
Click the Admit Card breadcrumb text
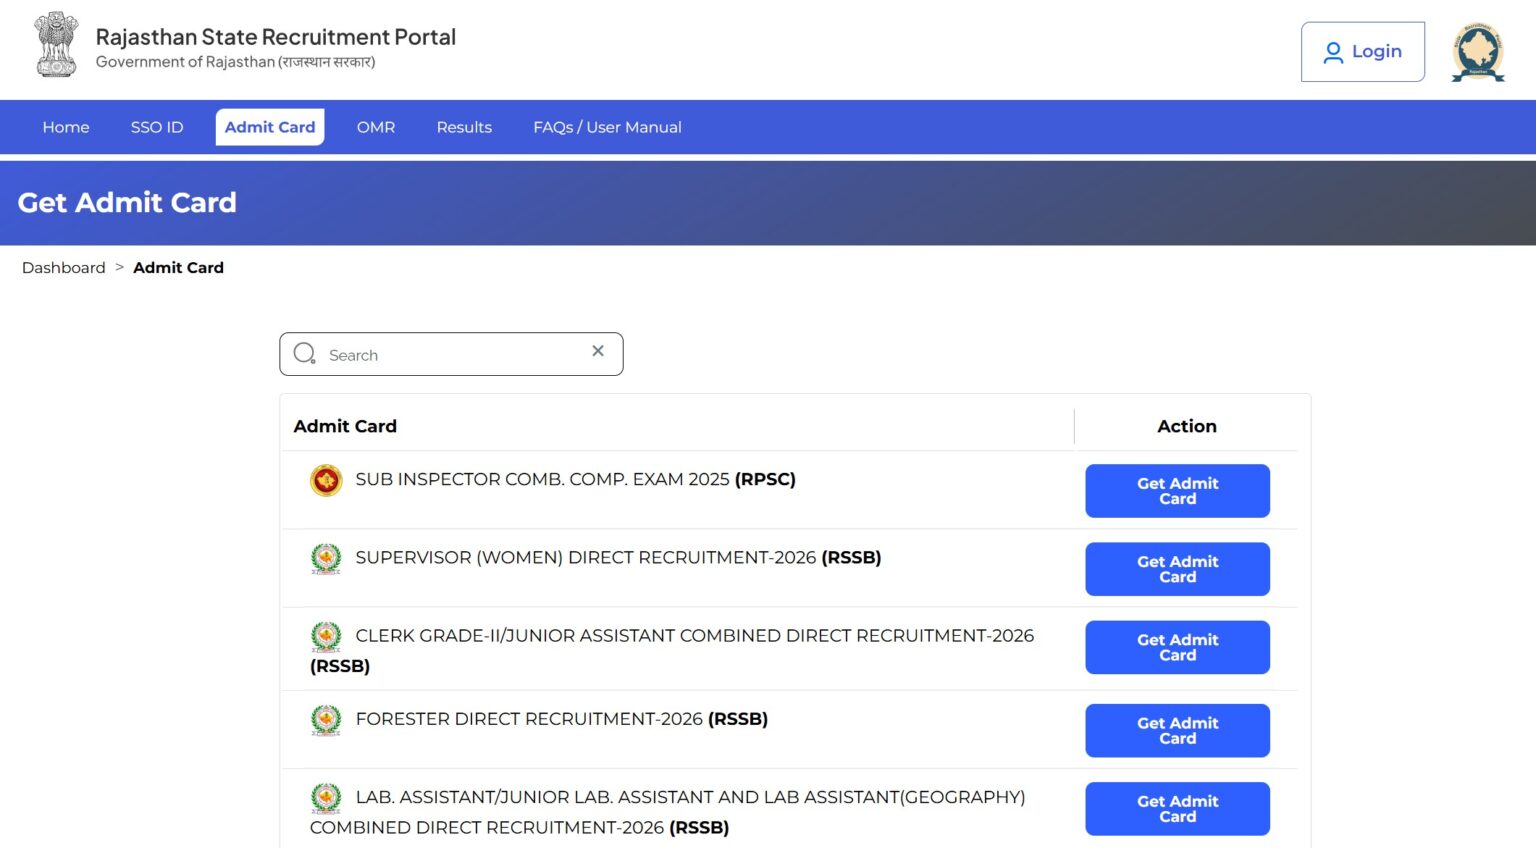(x=178, y=268)
